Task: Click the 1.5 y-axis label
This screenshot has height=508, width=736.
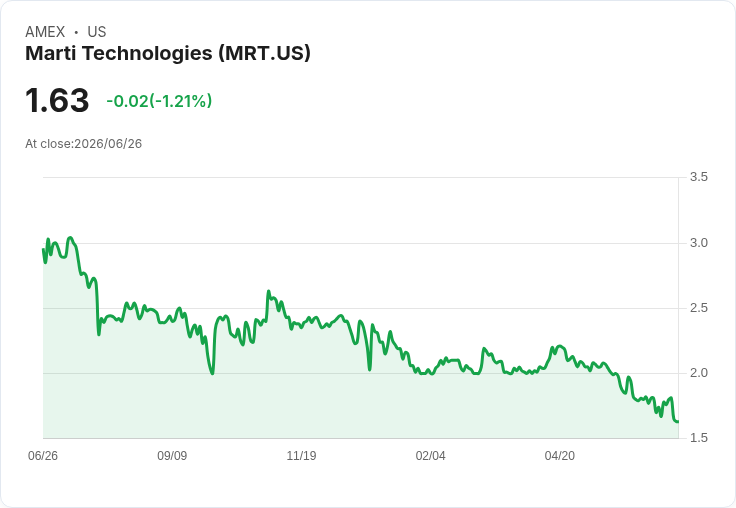Action: (x=698, y=438)
